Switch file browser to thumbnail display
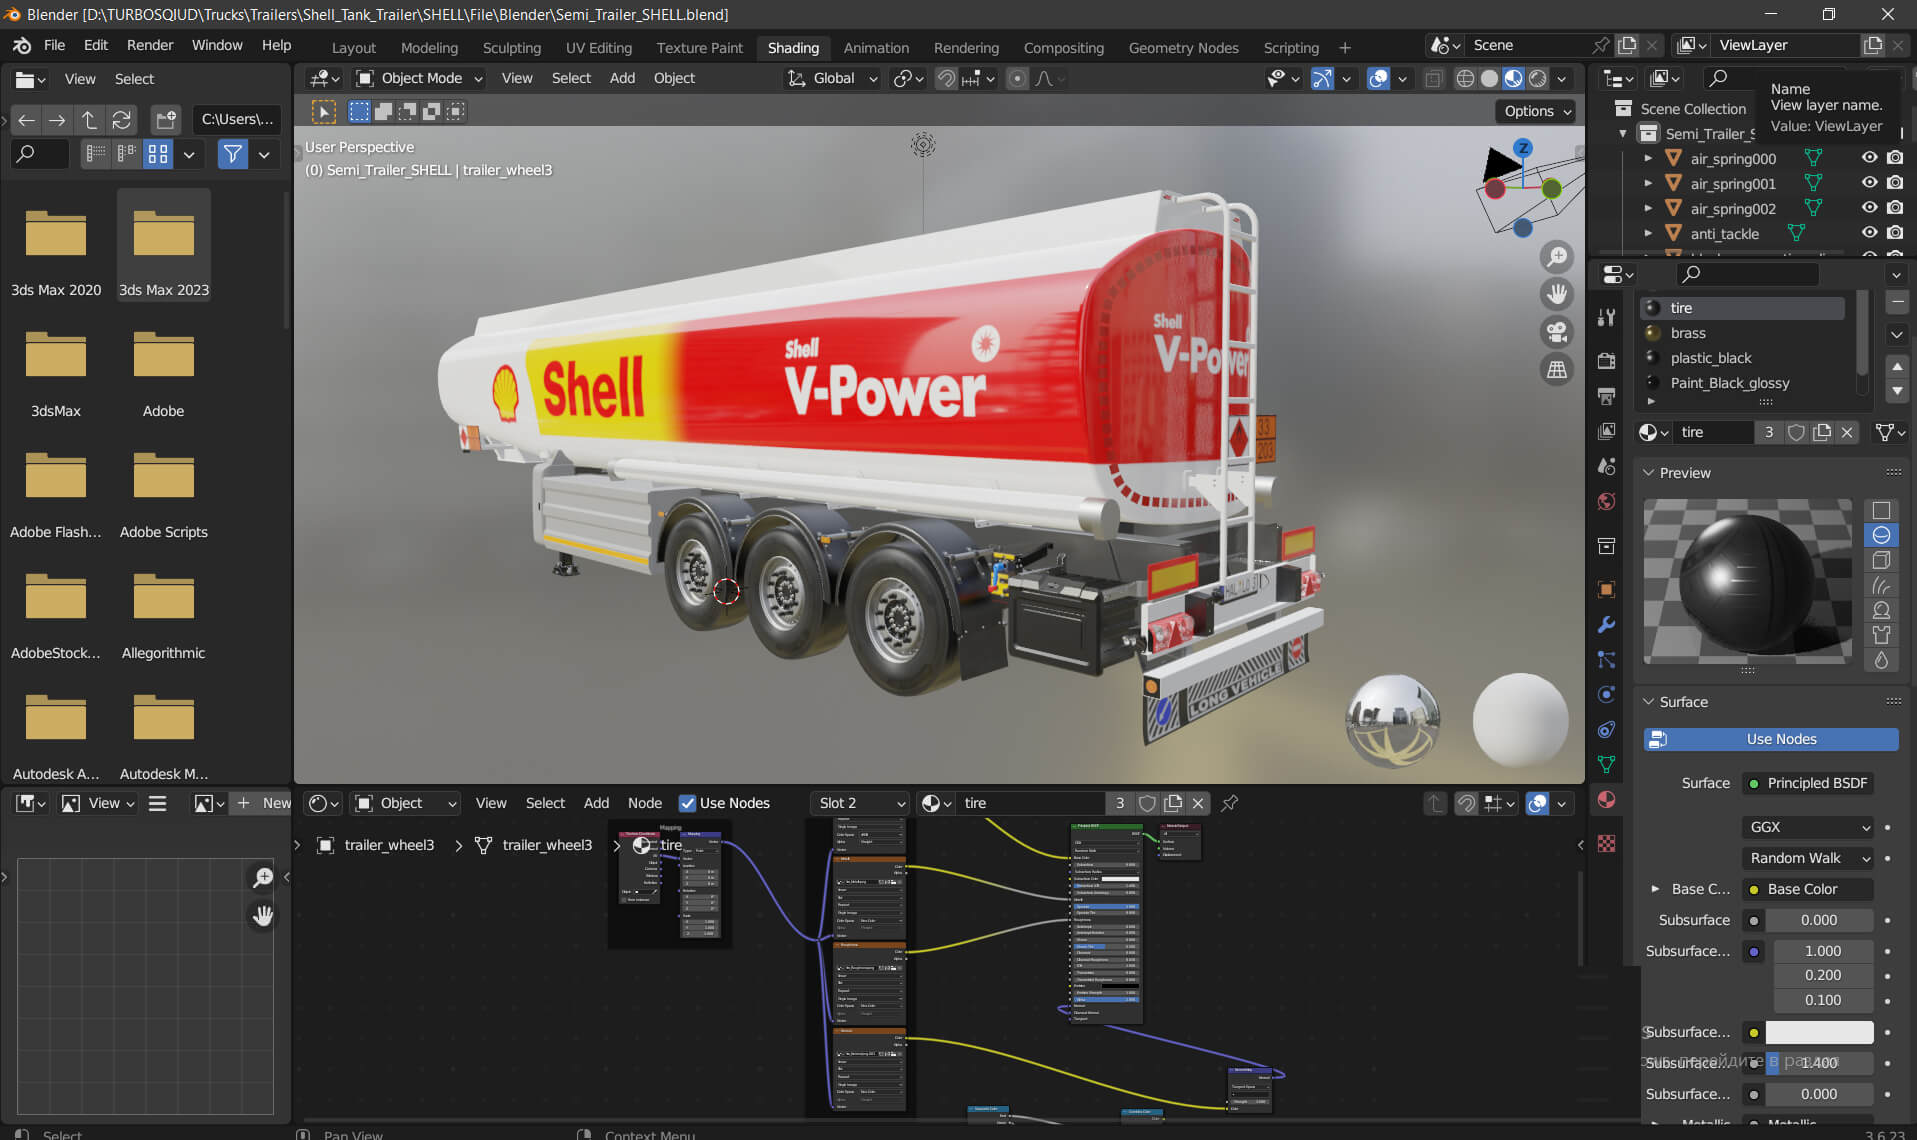 coord(158,153)
